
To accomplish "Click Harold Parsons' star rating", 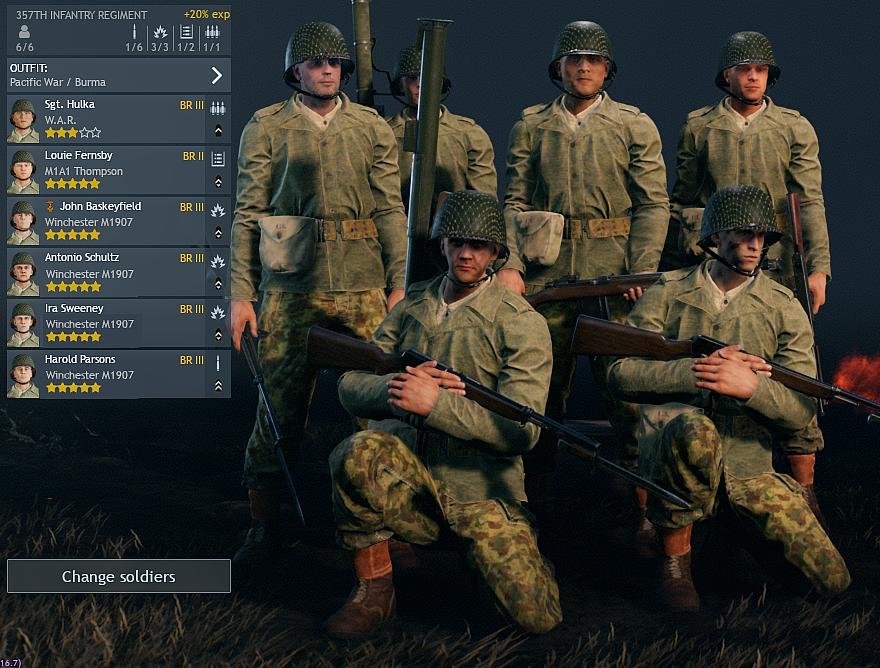I will [73, 387].
